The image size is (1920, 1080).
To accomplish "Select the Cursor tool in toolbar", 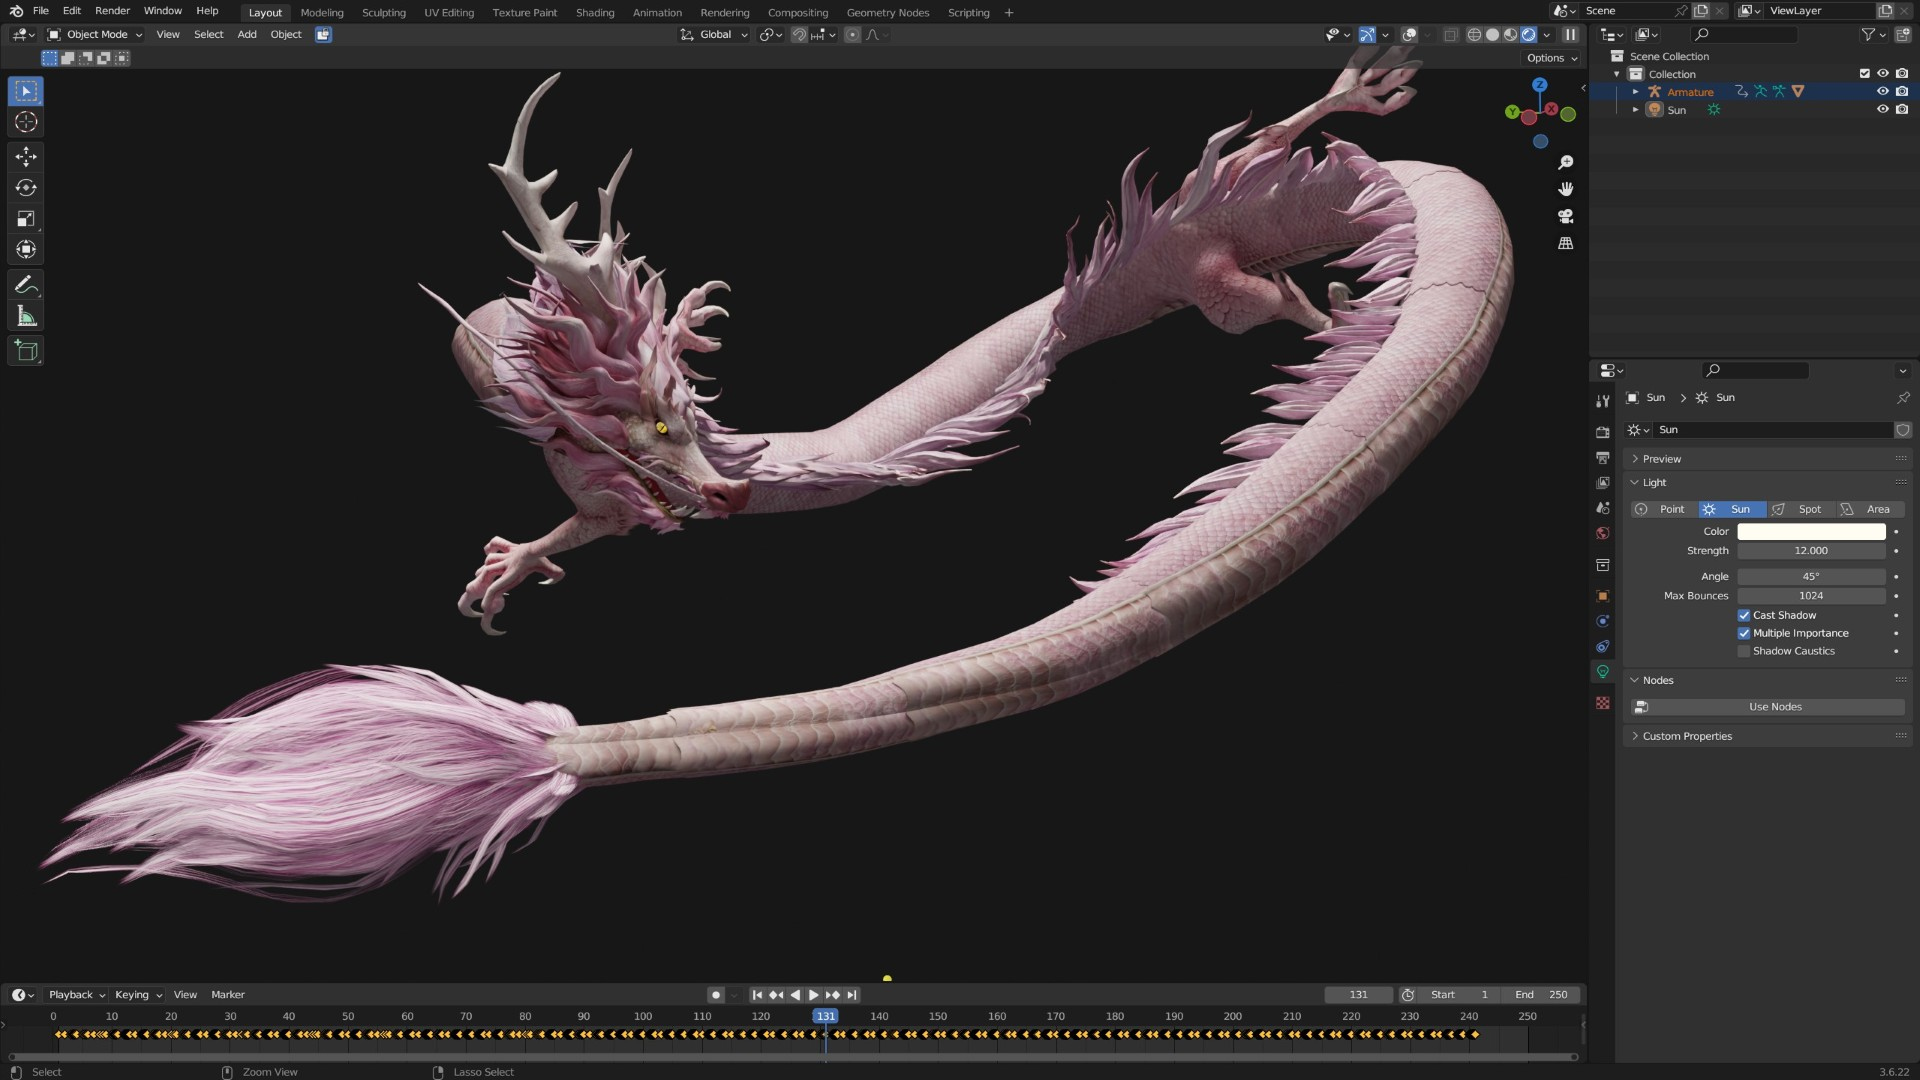I will 26,122.
